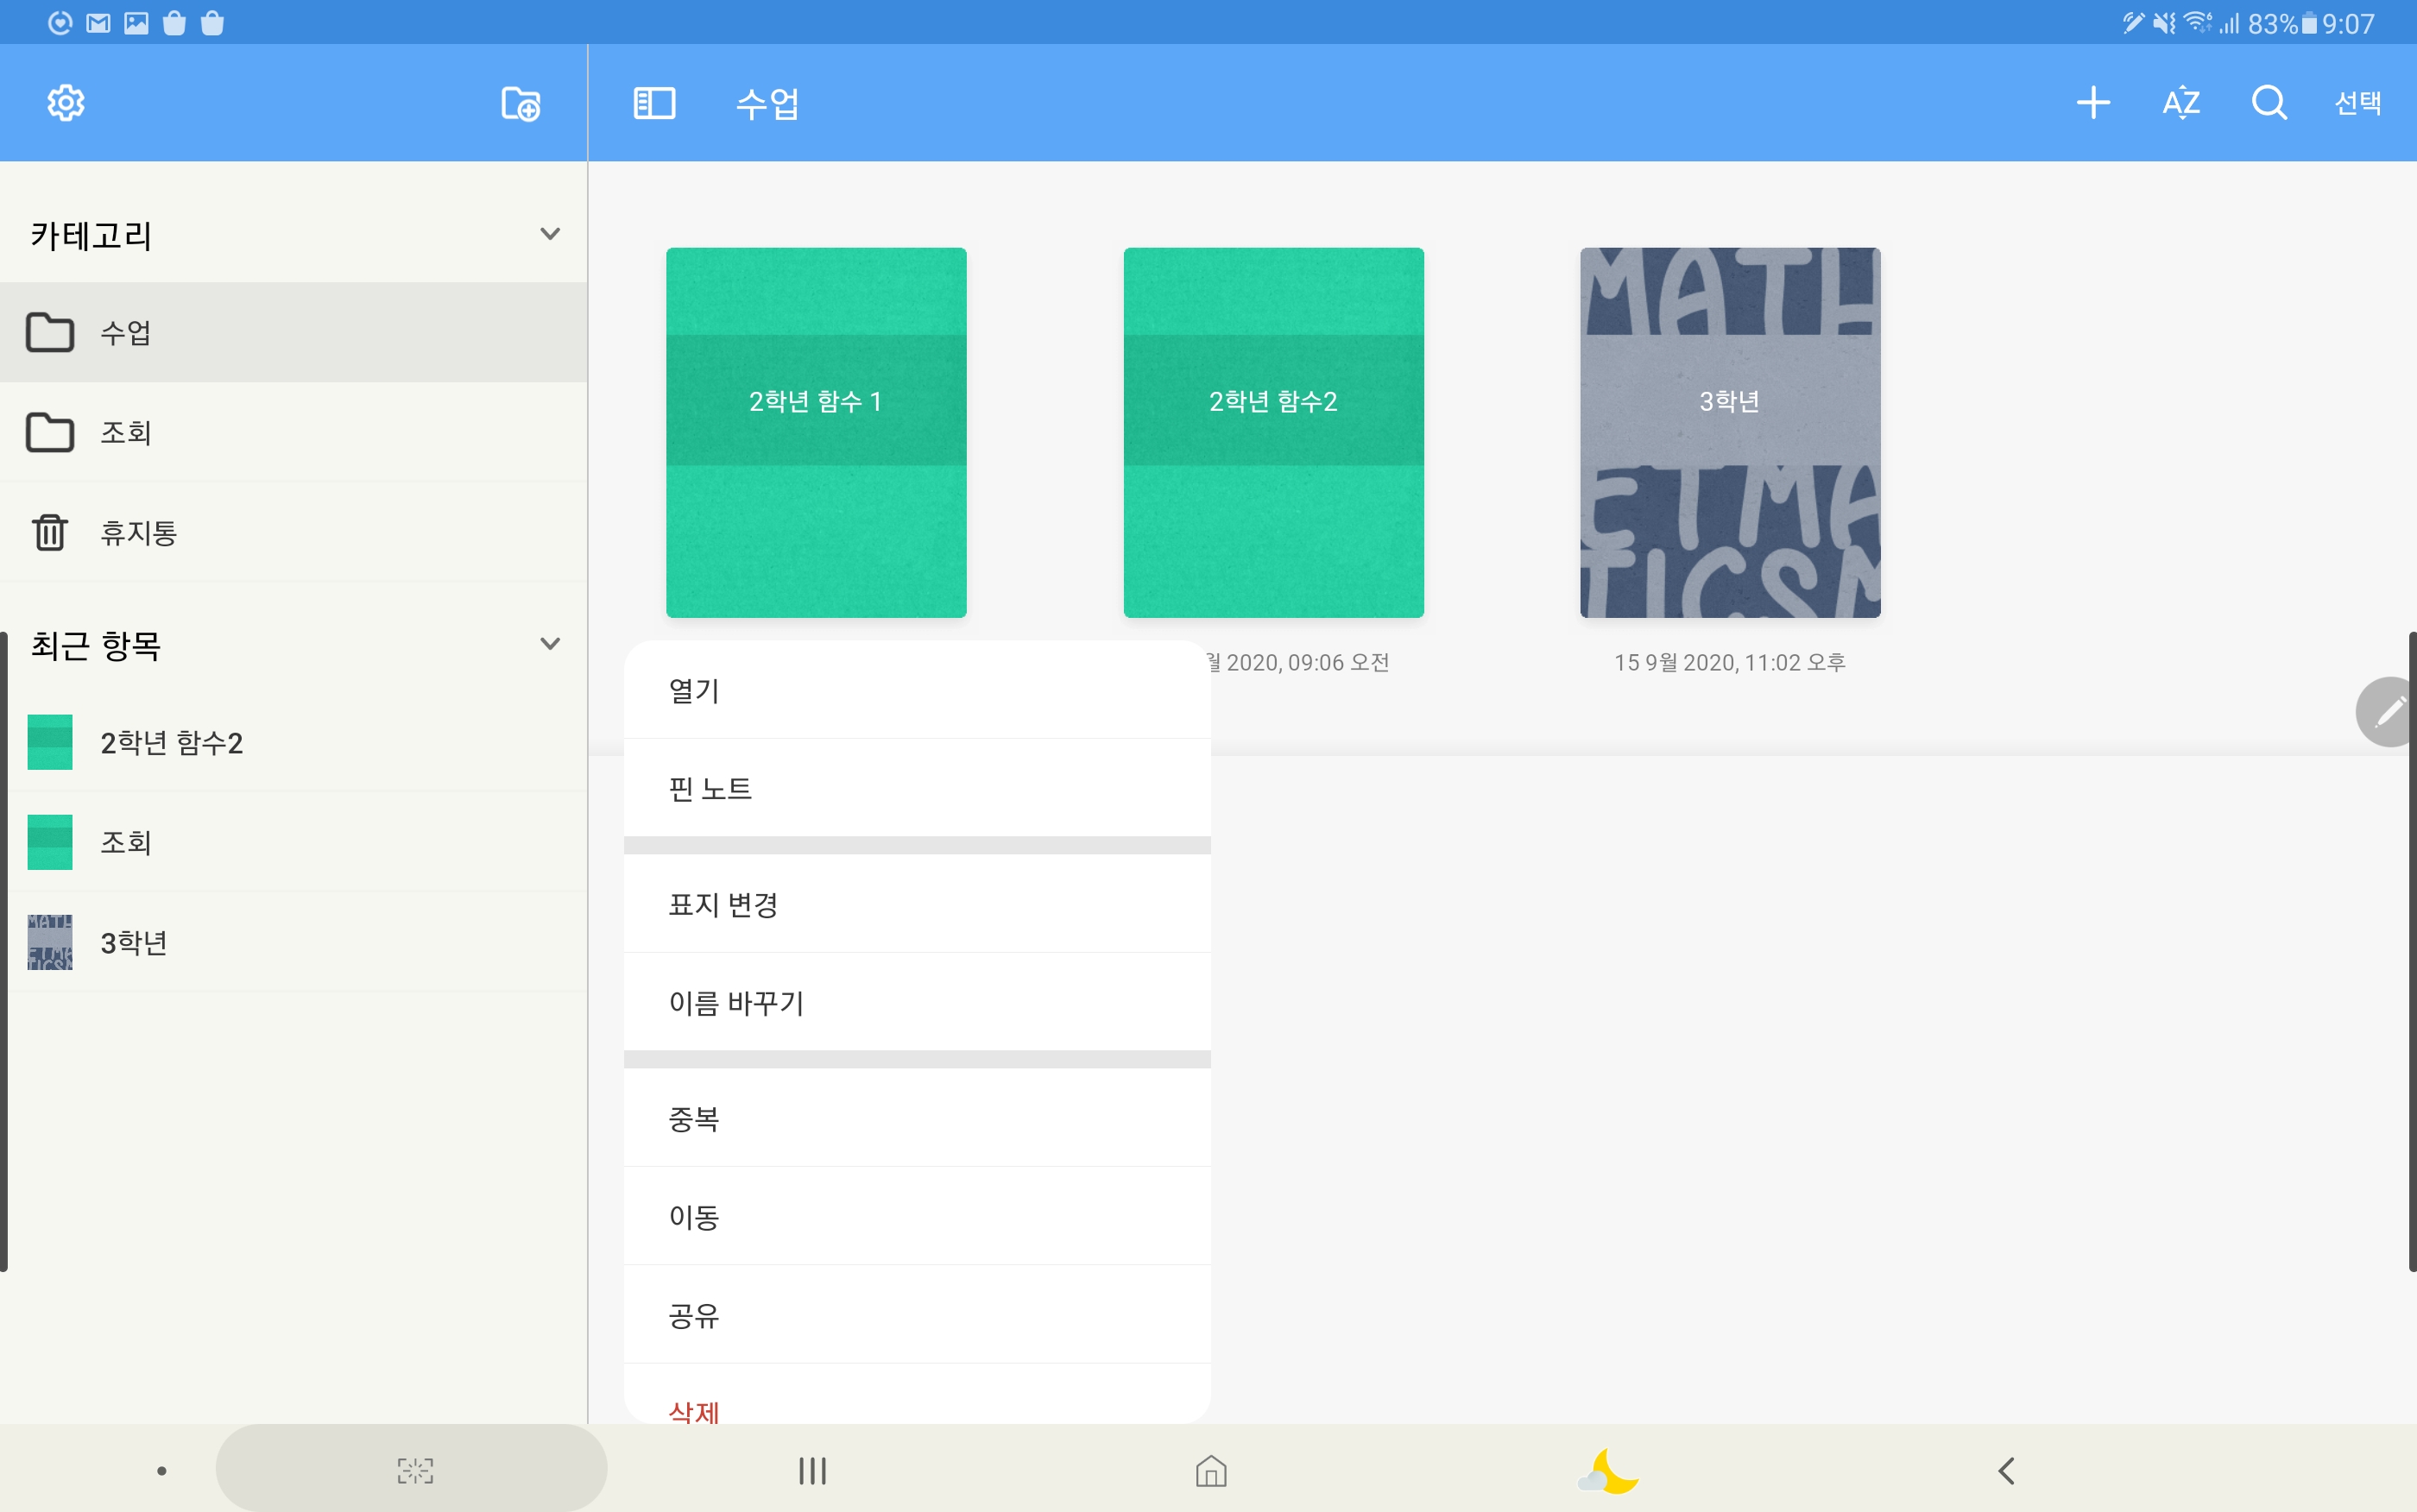Select 열기 from the context menu
The width and height of the screenshot is (2417, 1512).
click(x=694, y=690)
